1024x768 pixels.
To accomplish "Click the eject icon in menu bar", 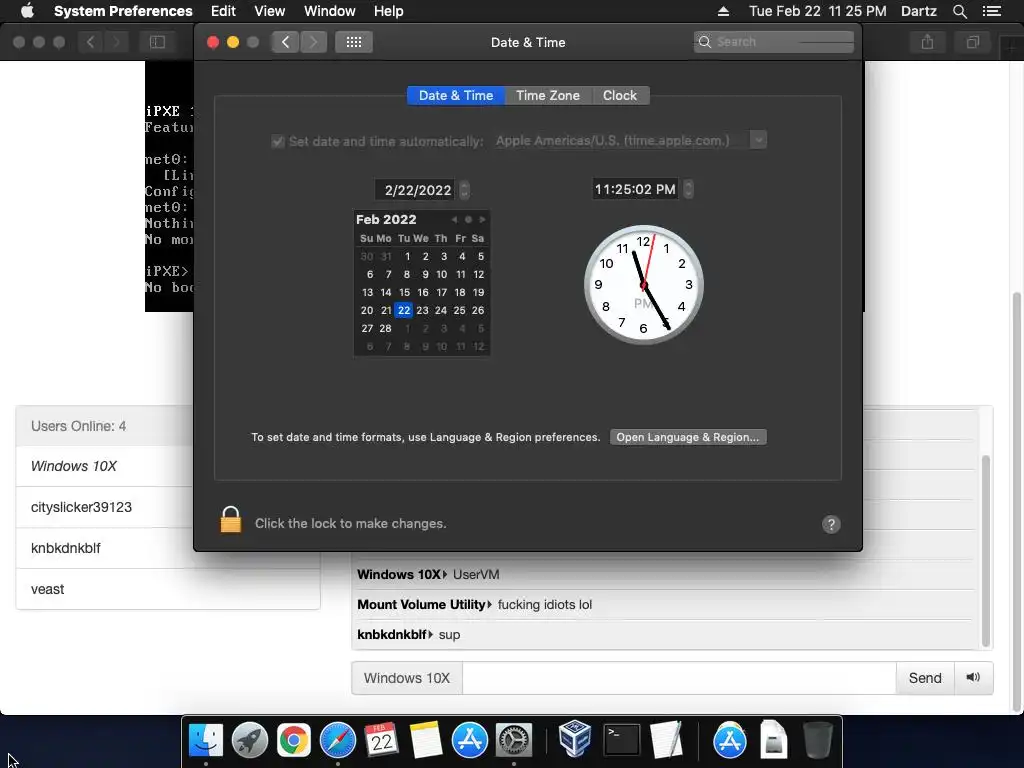I will (723, 11).
